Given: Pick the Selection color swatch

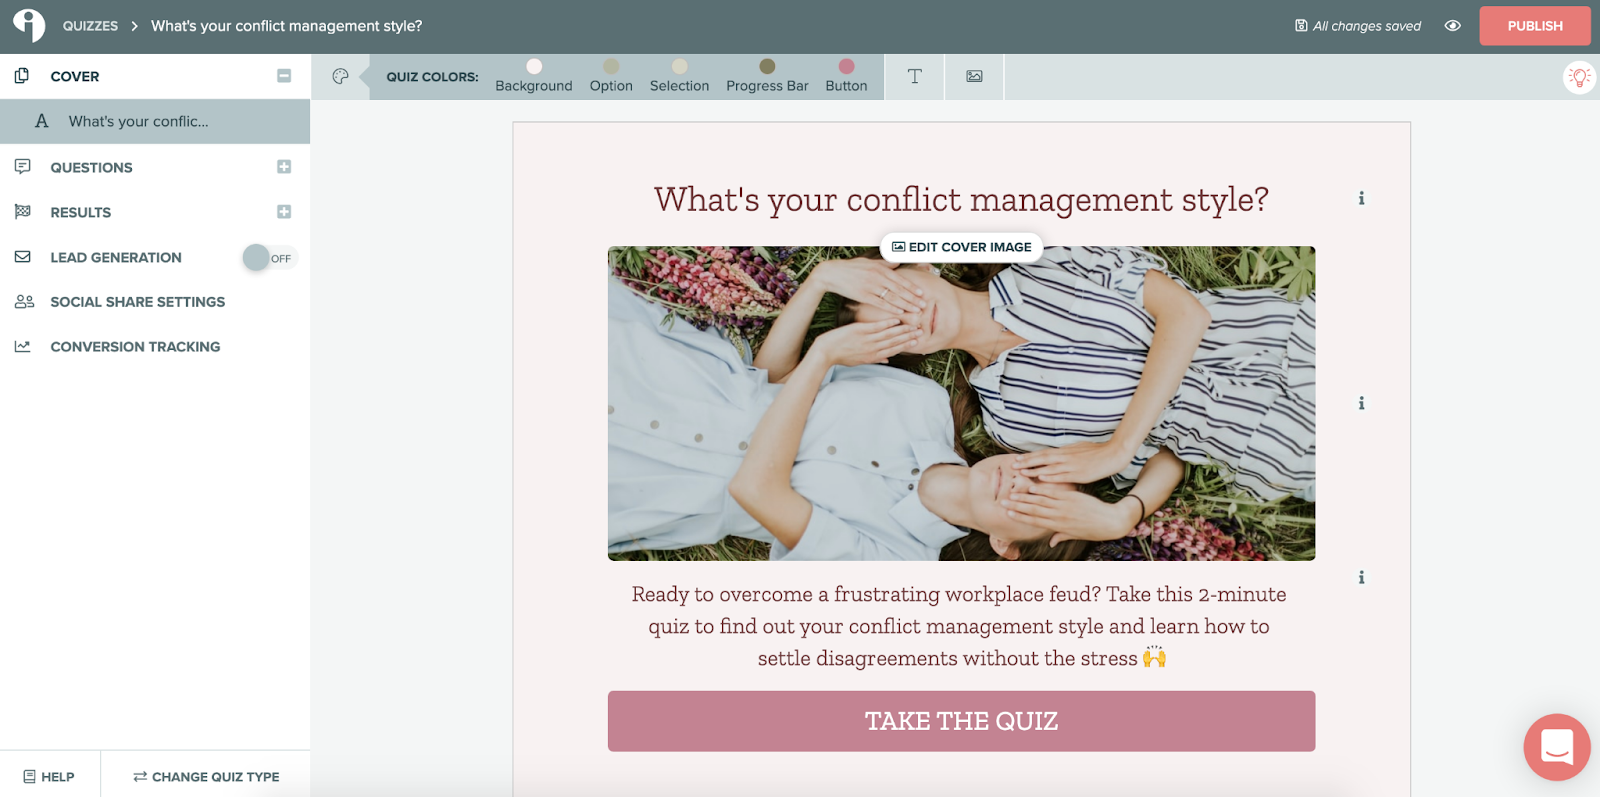Looking at the screenshot, I should click(680, 66).
